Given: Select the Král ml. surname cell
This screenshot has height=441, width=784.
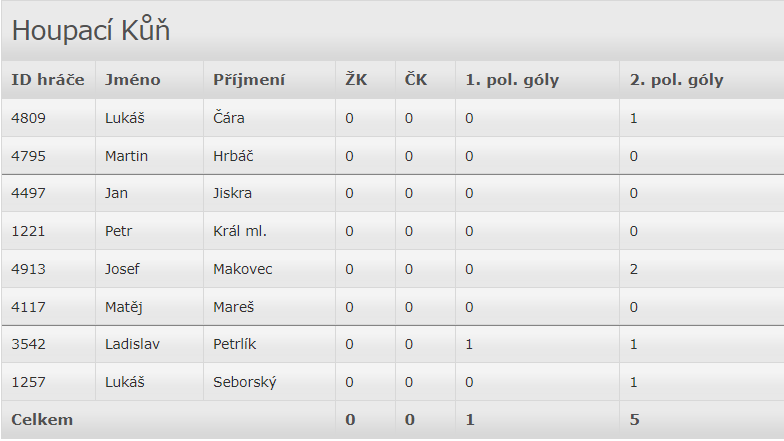Looking at the screenshot, I should click(x=240, y=231).
